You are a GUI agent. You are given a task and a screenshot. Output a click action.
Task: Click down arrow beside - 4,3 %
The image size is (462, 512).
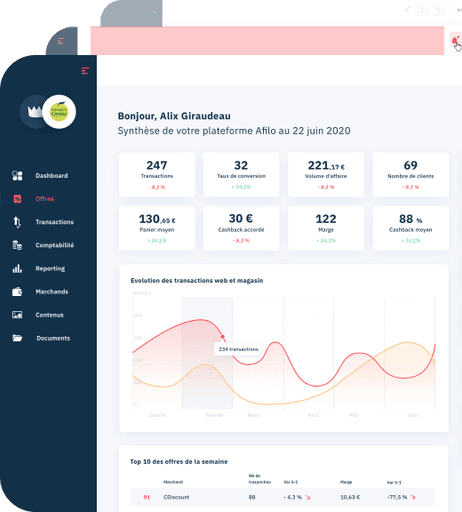coord(308,497)
